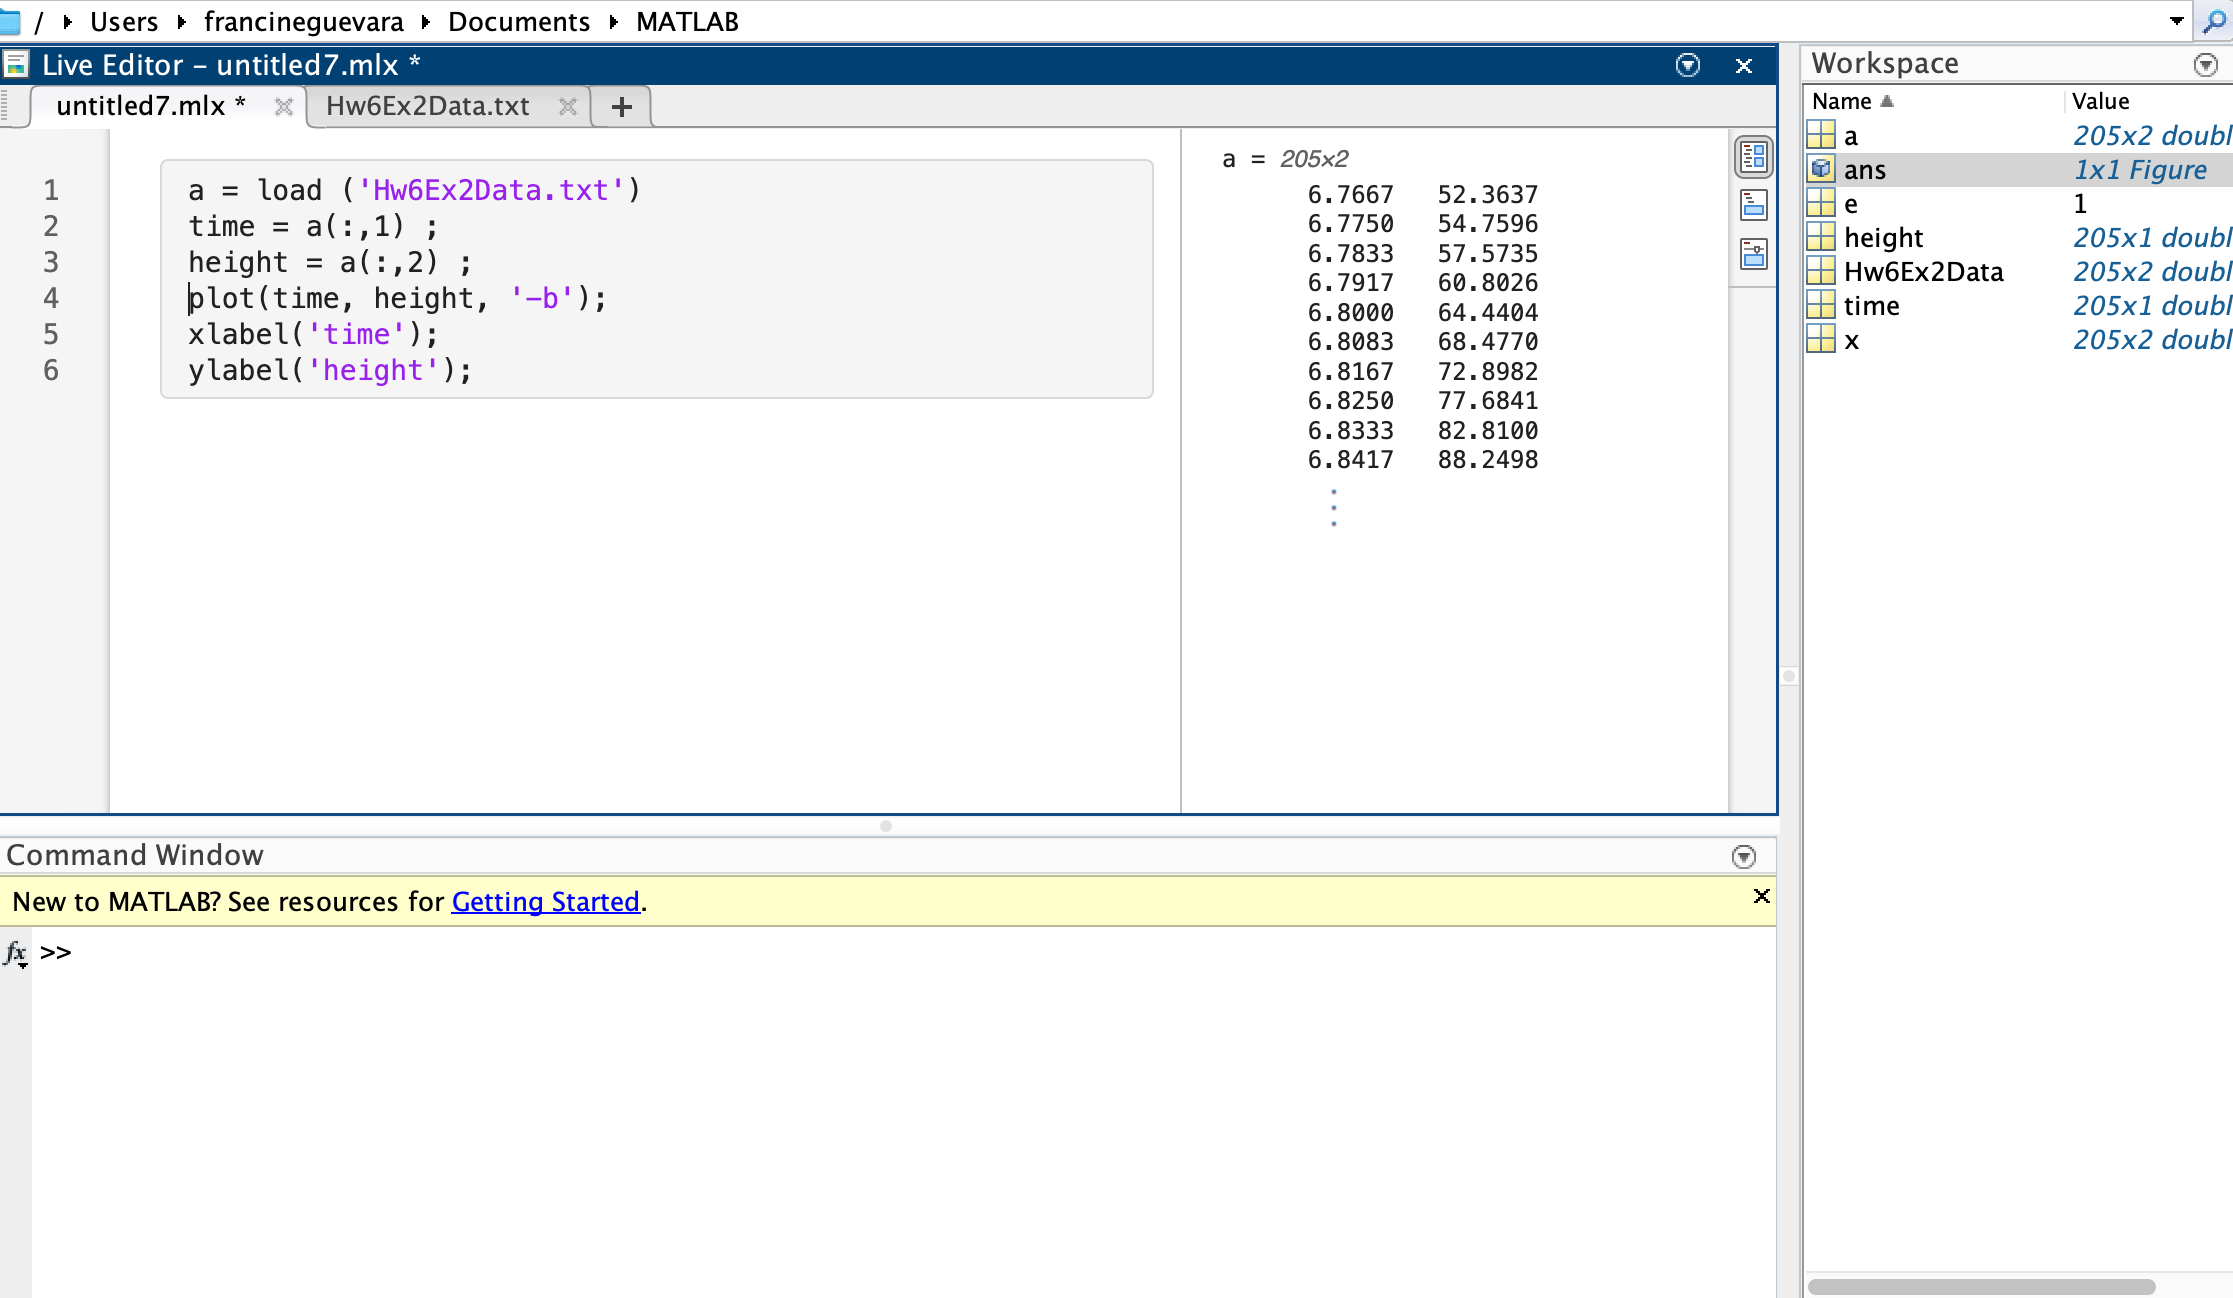
Task: Dismiss the Getting Started banner
Action: click(x=1761, y=896)
